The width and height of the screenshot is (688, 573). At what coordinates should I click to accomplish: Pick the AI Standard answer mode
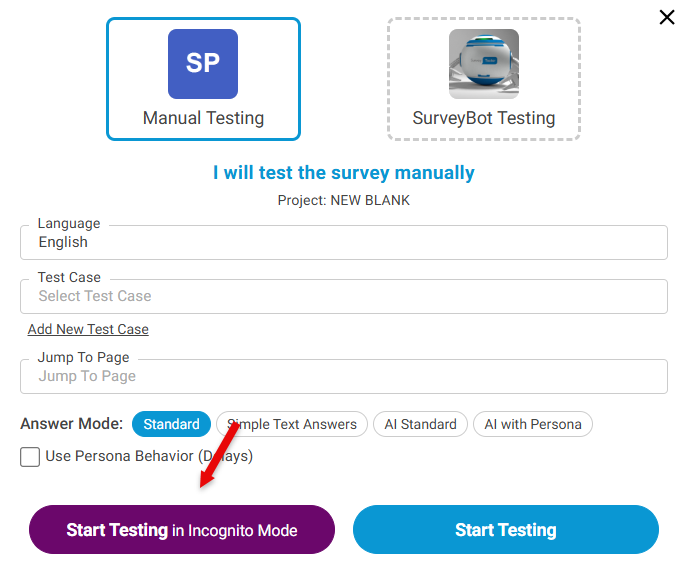(x=420, y=424)
